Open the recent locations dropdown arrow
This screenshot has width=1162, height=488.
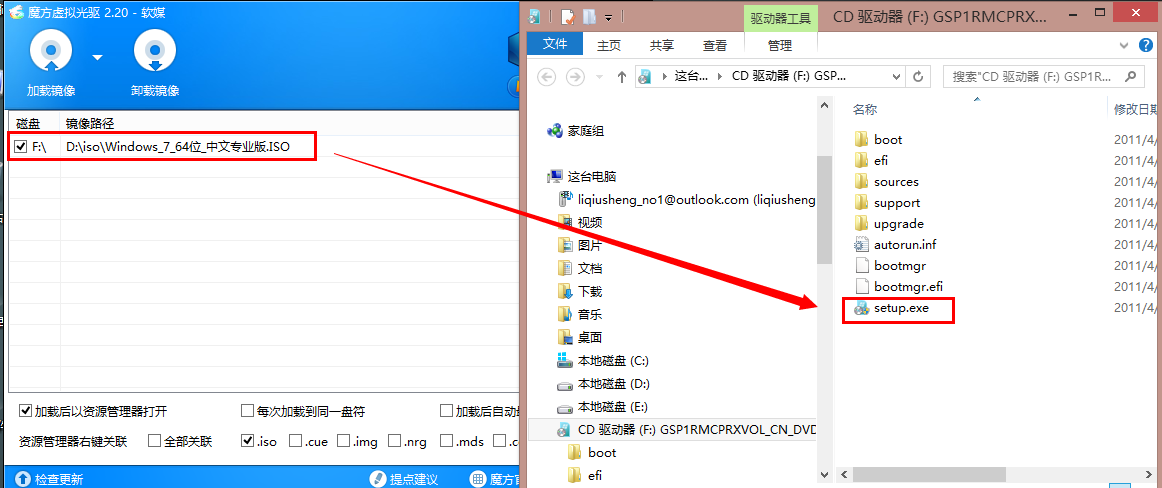[599, 77]
